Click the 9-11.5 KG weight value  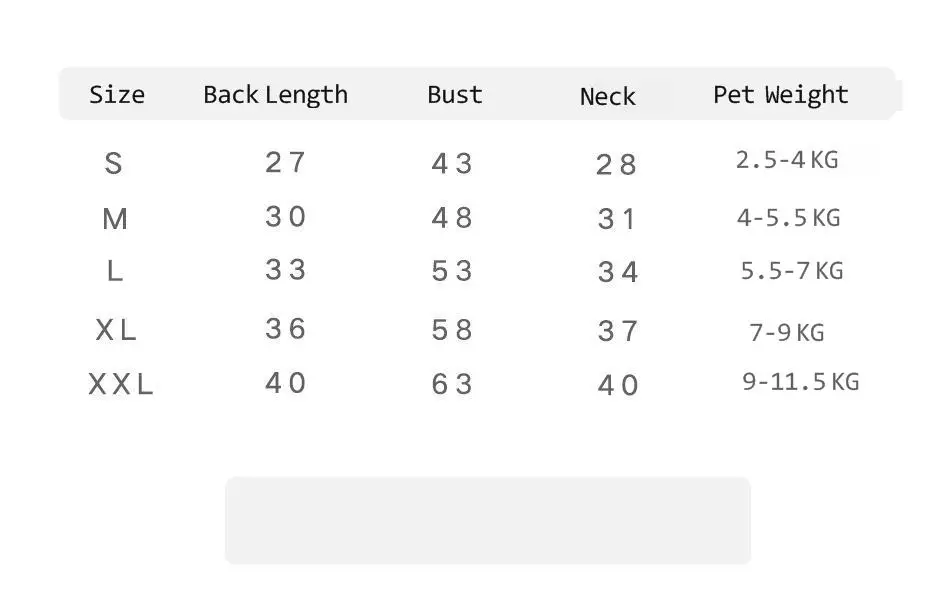(801, 381)
